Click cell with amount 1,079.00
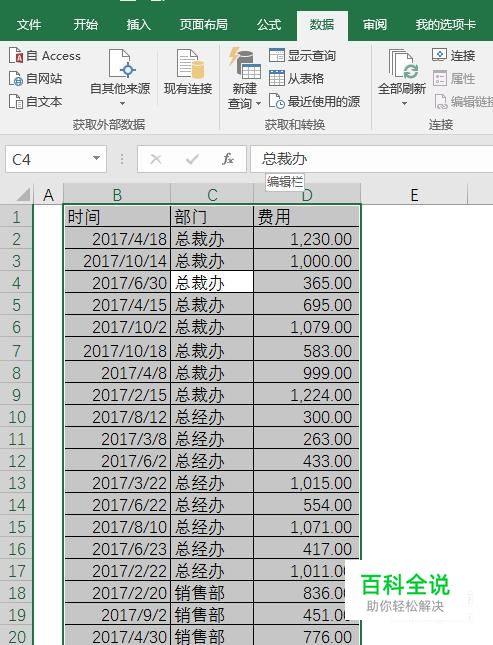Viewport: 493px width, 645px height. [307, 327]
